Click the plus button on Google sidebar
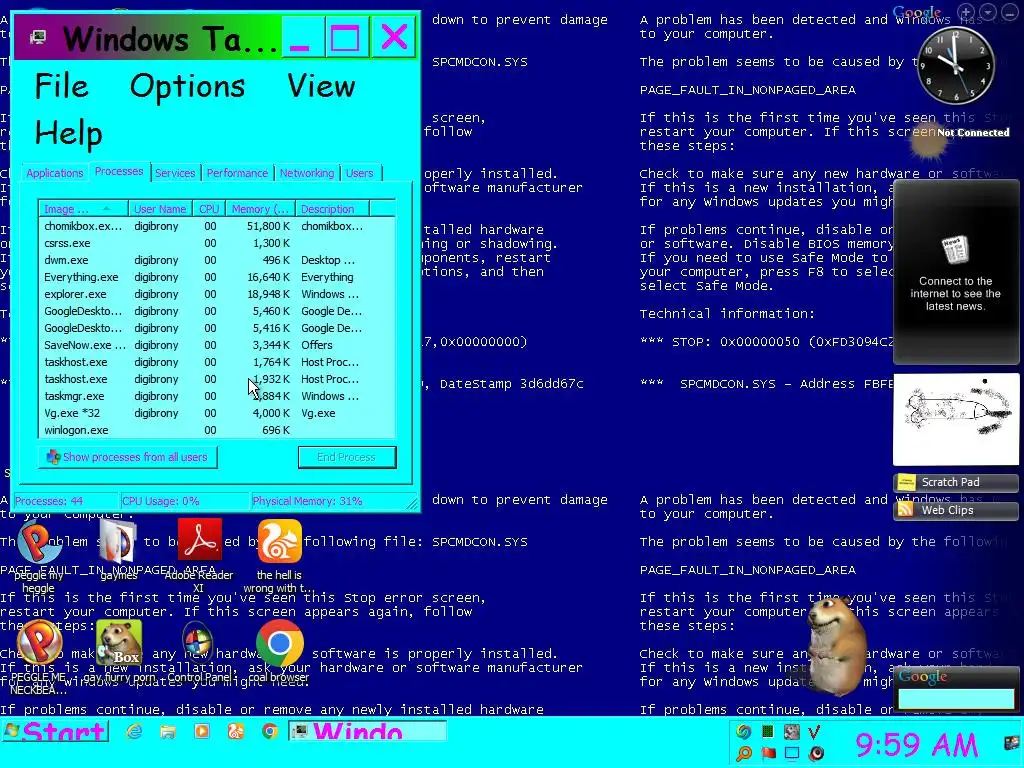The image size is (1024, 768). 967,12
